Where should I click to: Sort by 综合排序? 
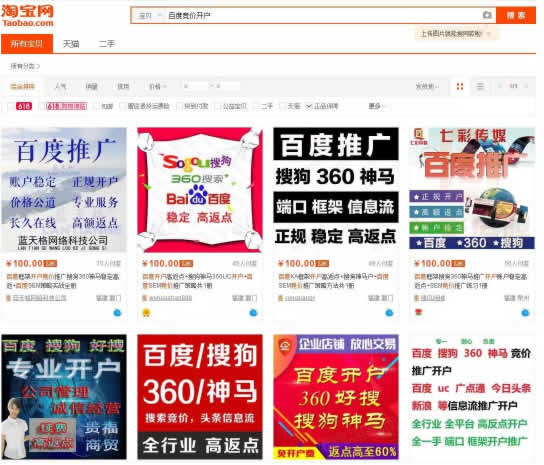[x=23, y=86]
